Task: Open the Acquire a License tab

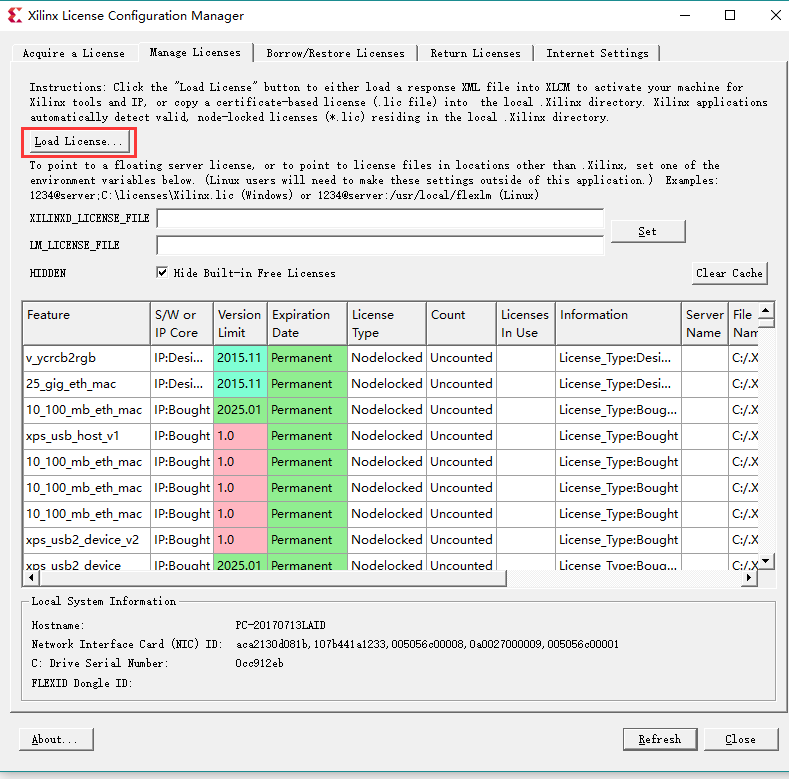Action: tap(74, 53)
